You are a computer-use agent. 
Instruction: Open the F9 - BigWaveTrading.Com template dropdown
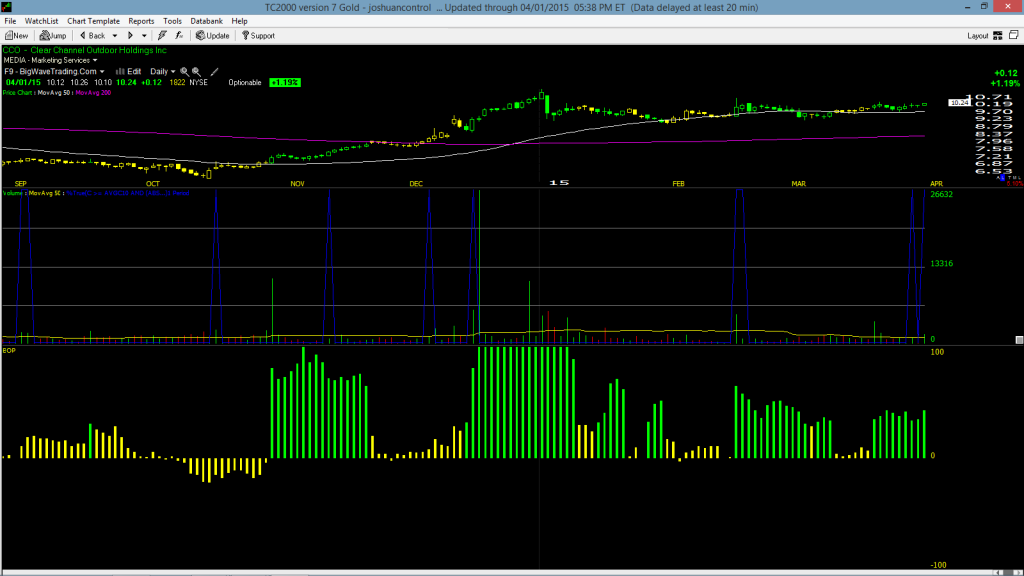(x=54, y=72)
